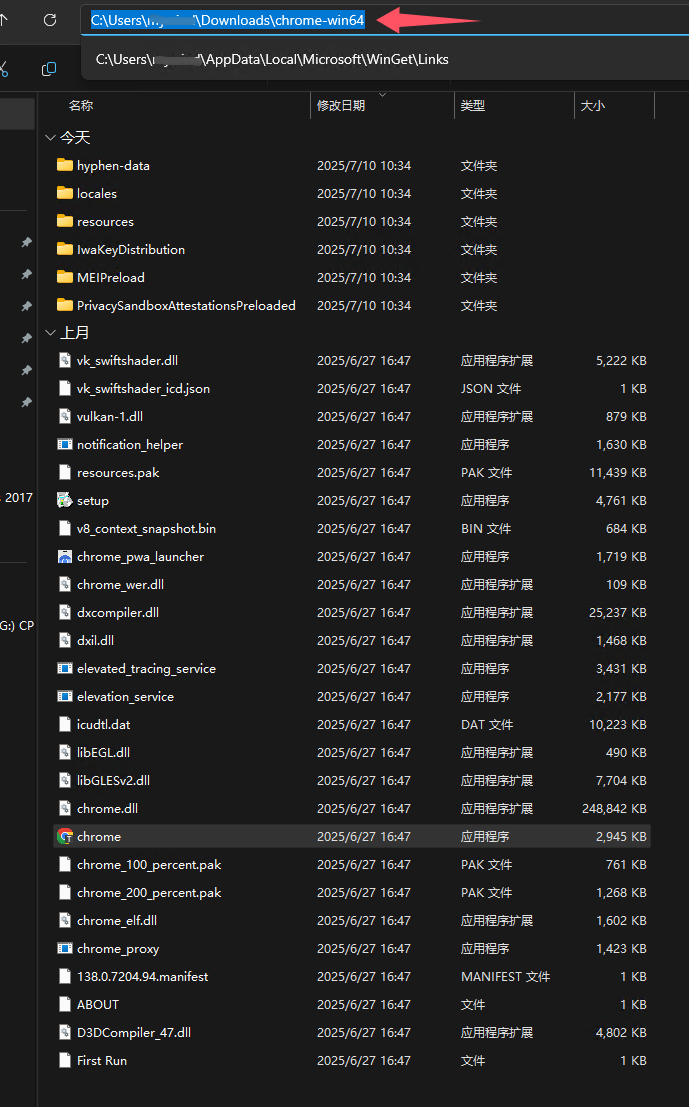The height and width of the screenshot is (1107, 689).
Task: Click the MANIFEST 文件 type cell
Action: [x=505, y=977]
